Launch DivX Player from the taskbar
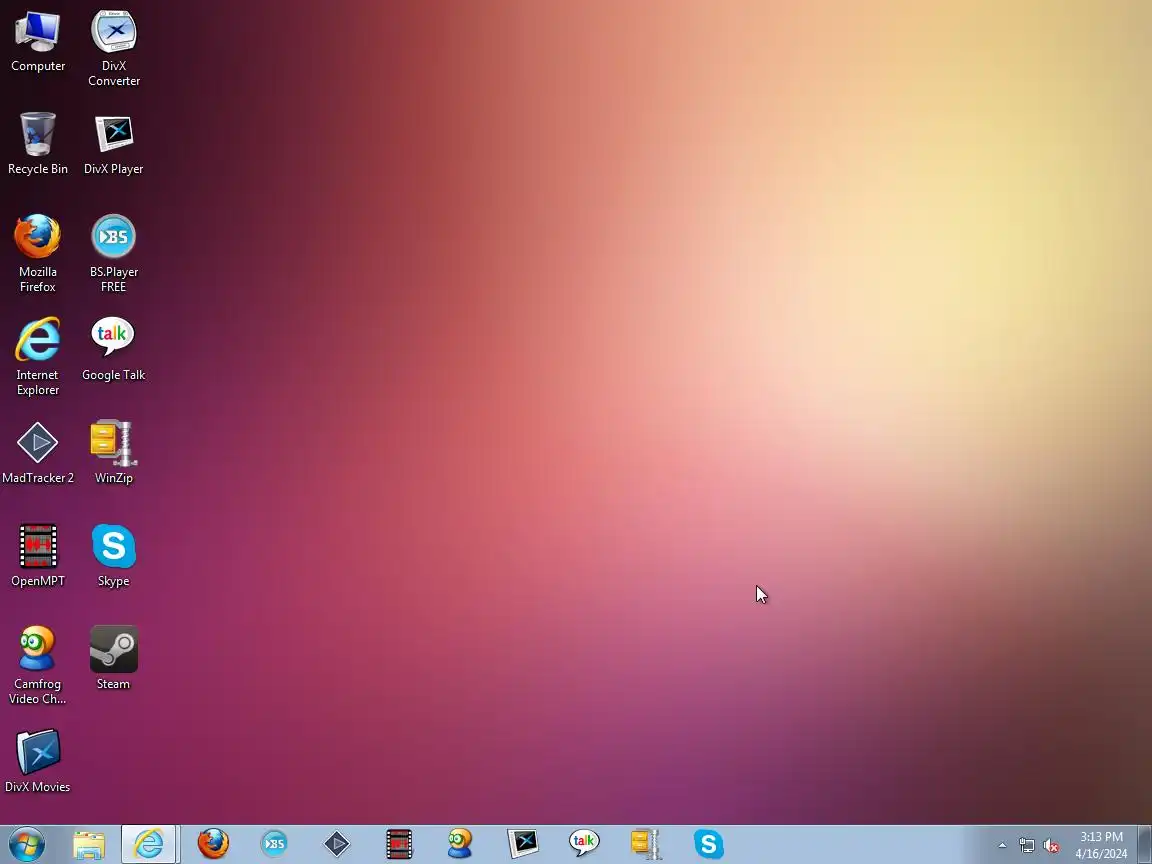 (523, 844)
